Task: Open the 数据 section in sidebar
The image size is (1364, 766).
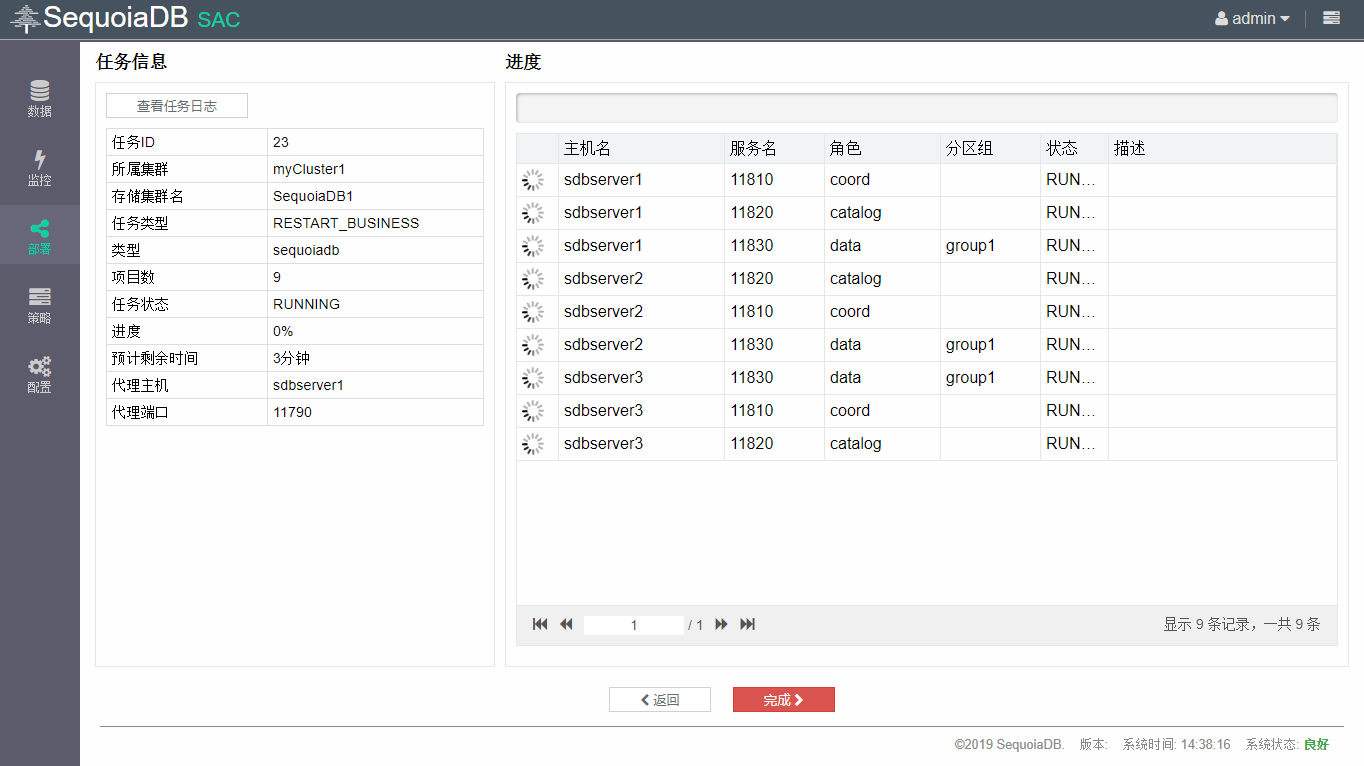Action: tap(40, 98)
